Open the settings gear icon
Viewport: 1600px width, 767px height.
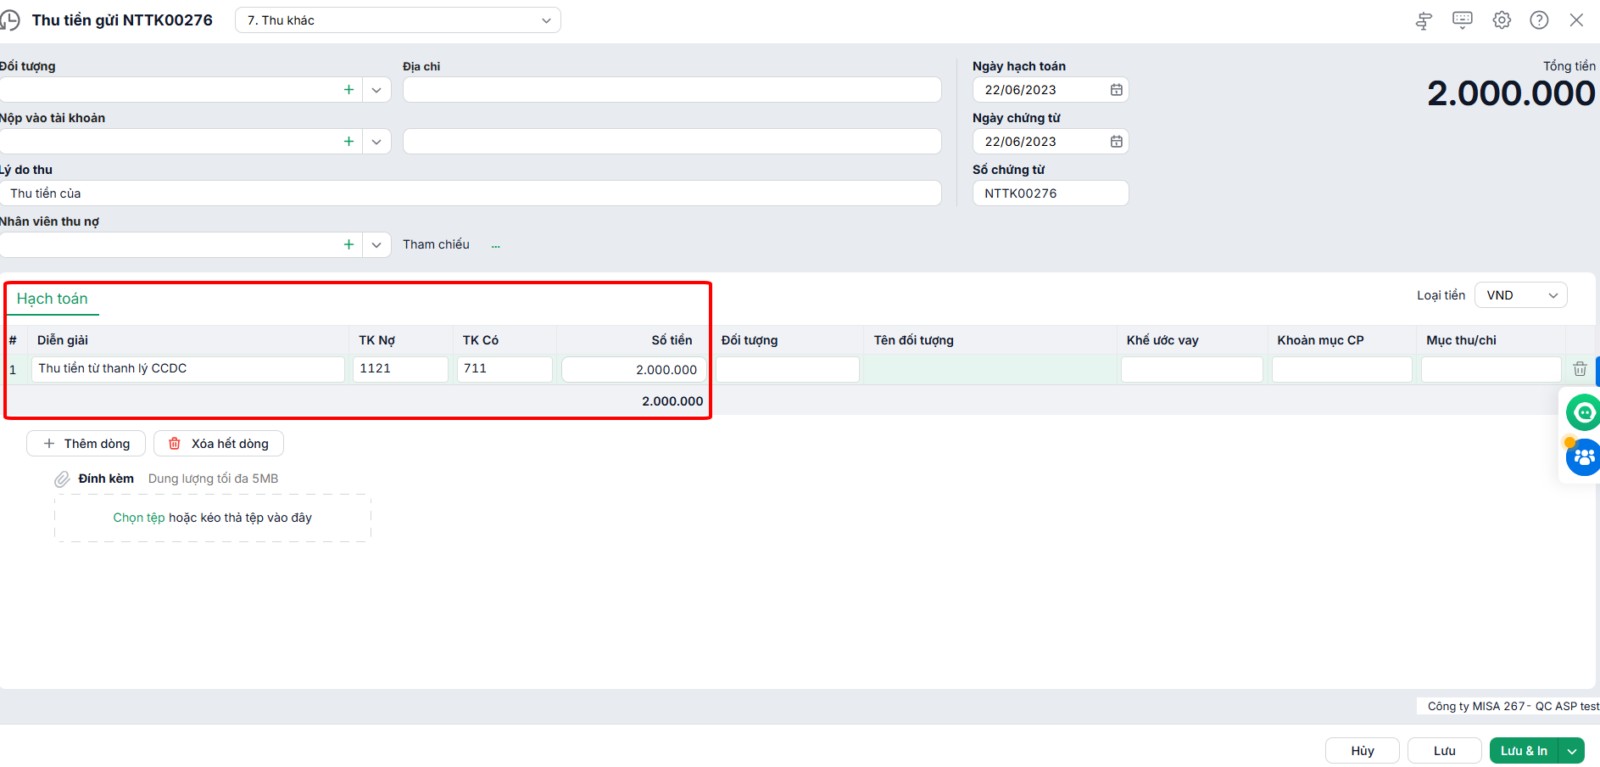pyautogui.click(x=1502, y=20)
